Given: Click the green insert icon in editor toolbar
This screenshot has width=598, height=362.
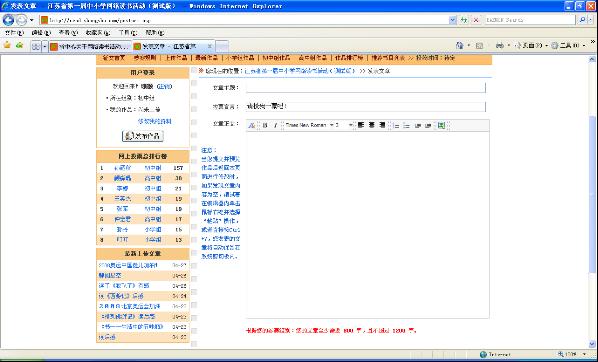Looking at the screenshot, I should (x=442, y=125).
